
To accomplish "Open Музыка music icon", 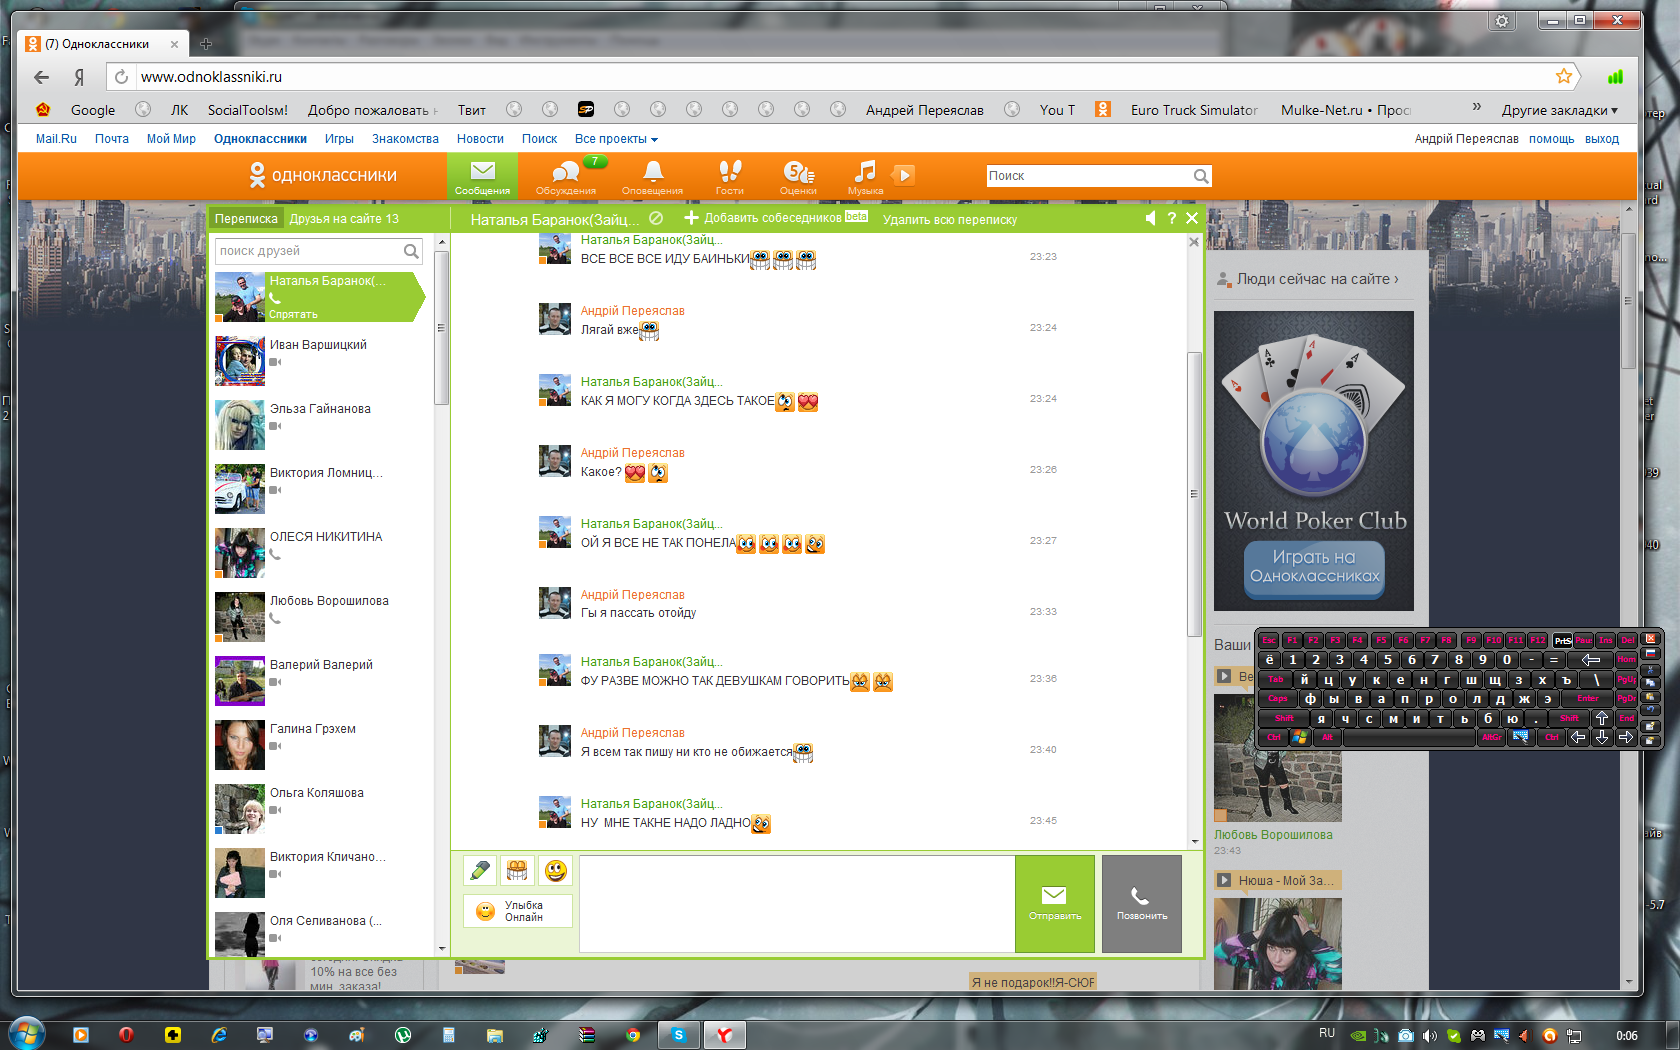I will [865, 176].
